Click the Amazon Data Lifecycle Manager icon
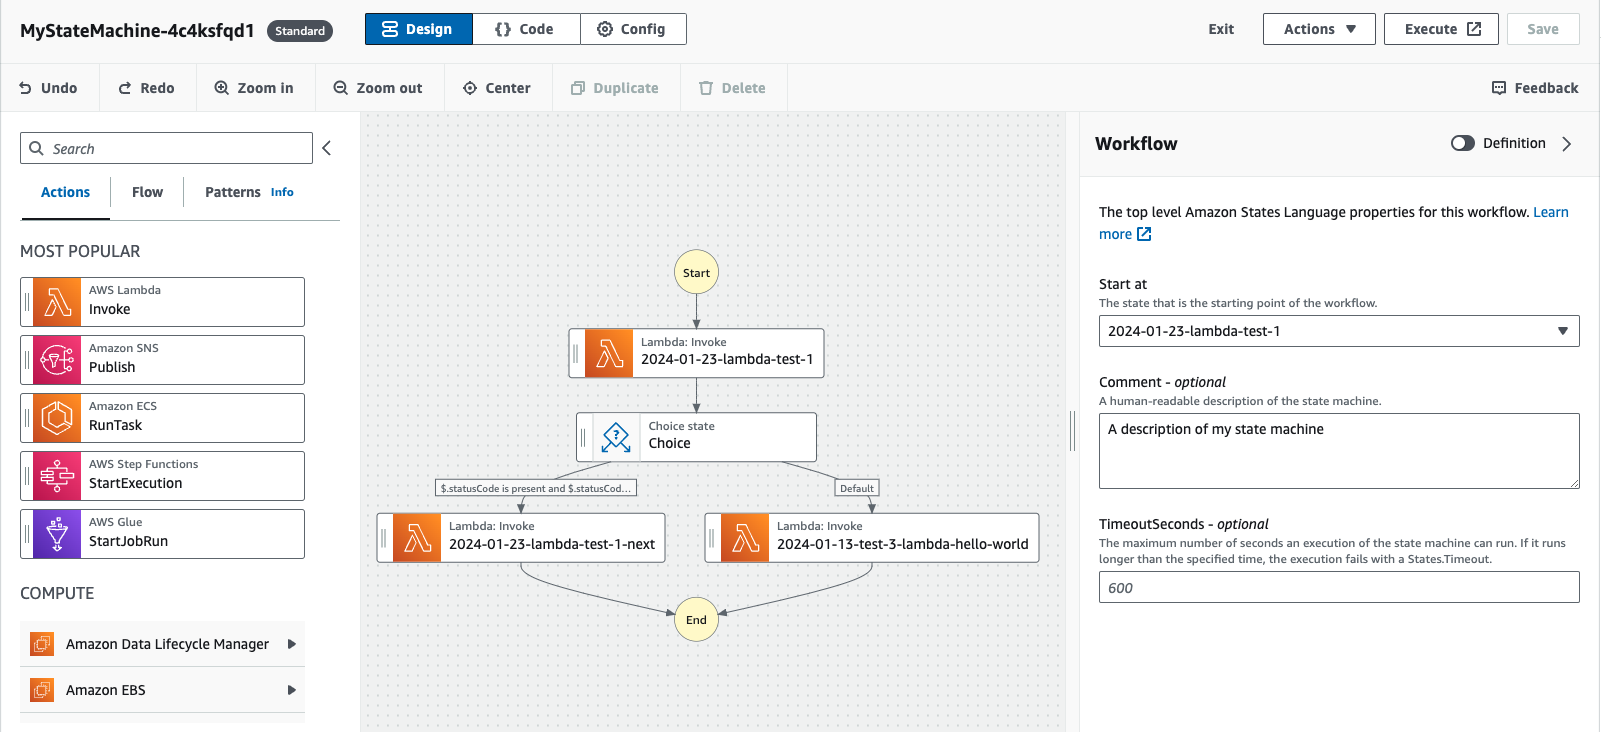This screenshot has height=732, width=1601. pos(42,644)
